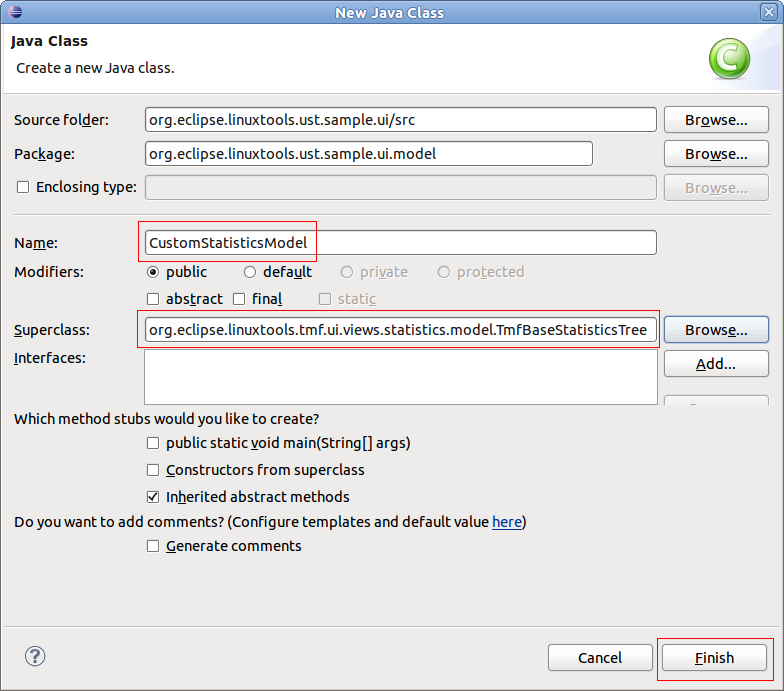Toggle the Enclosing type checkbox

(x=23, y=187)
